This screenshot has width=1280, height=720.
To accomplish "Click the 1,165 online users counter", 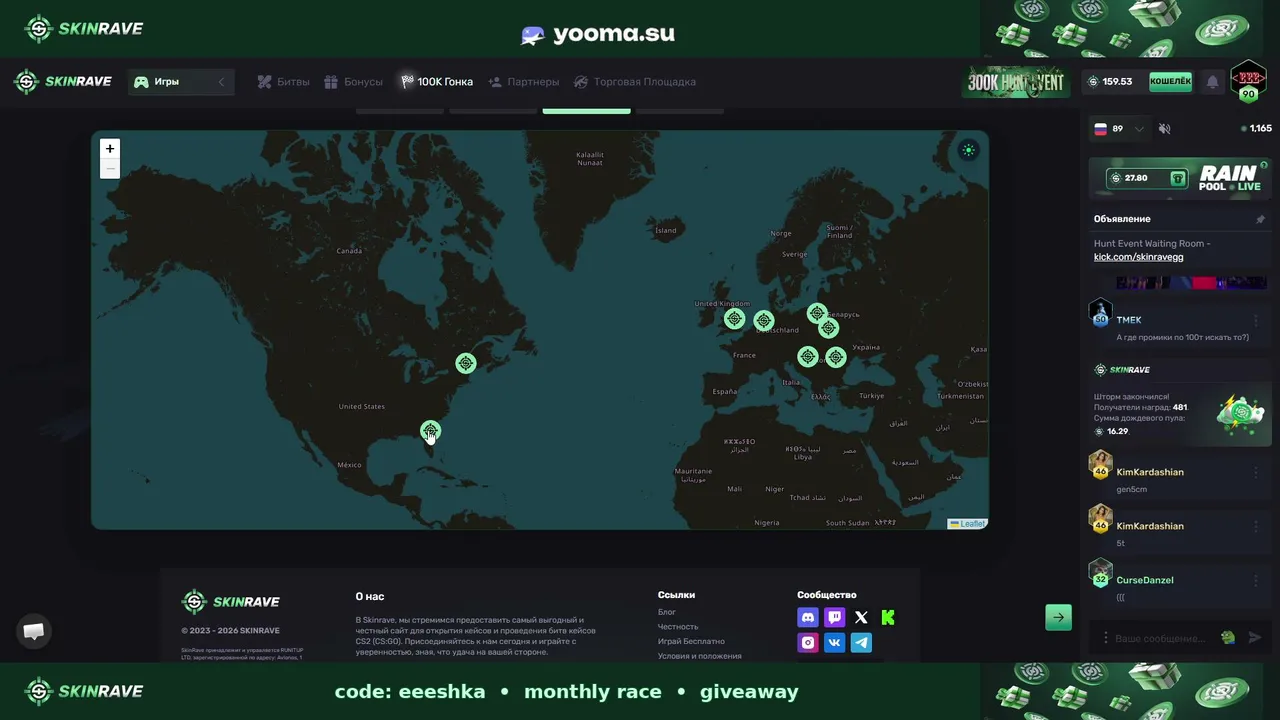I will 1257,129.
